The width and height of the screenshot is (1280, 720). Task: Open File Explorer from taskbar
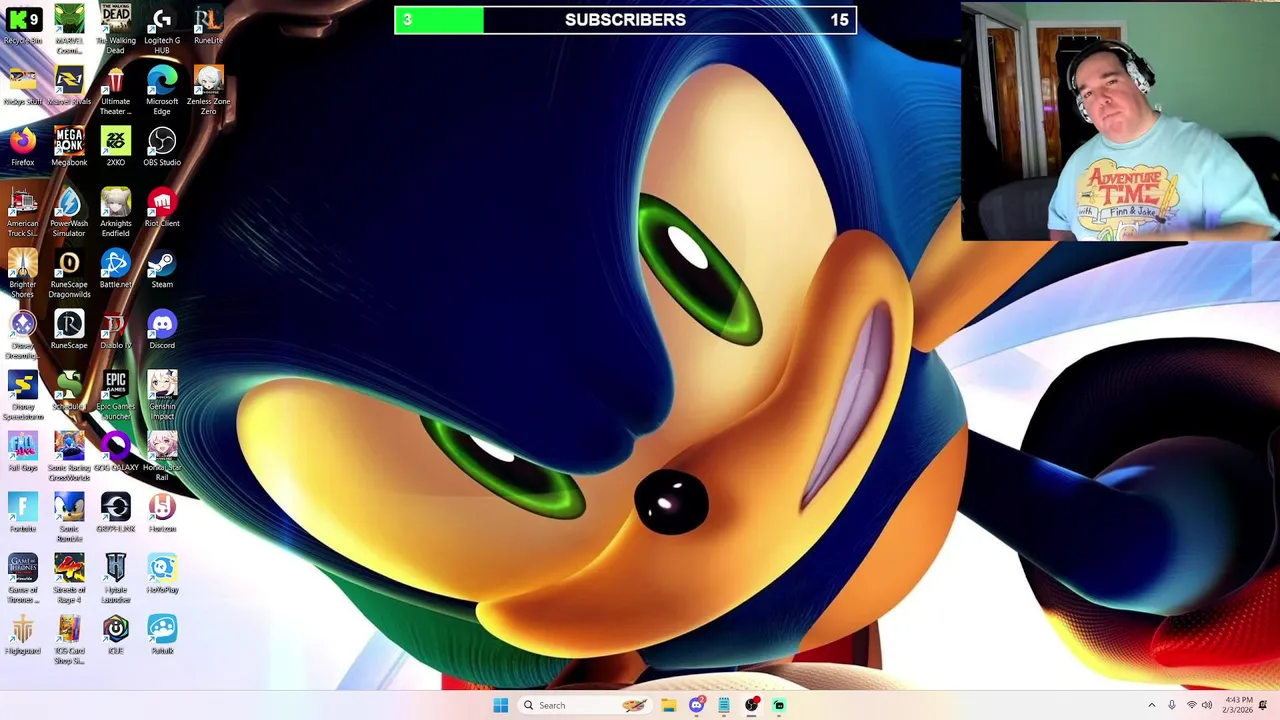point(669,705)
